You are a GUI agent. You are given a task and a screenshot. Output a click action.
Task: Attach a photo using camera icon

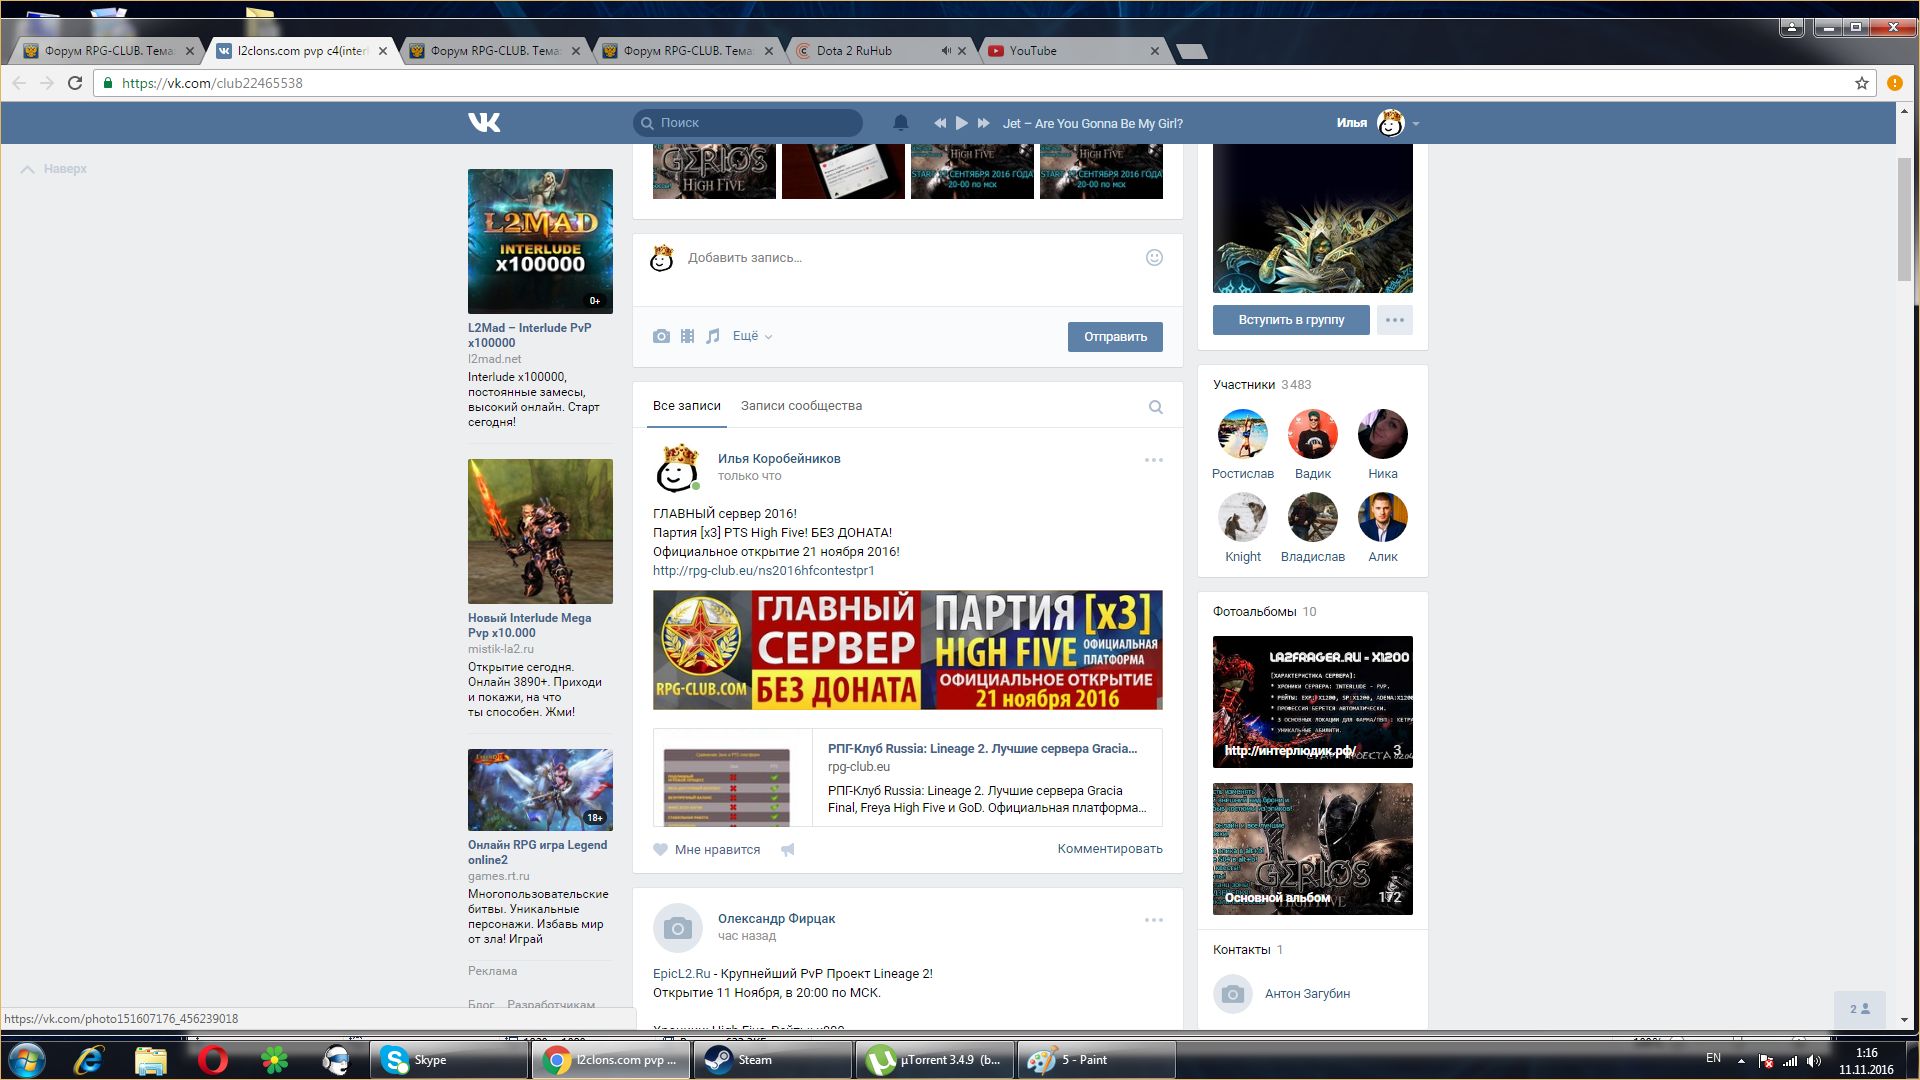click(x=661, y=336)
